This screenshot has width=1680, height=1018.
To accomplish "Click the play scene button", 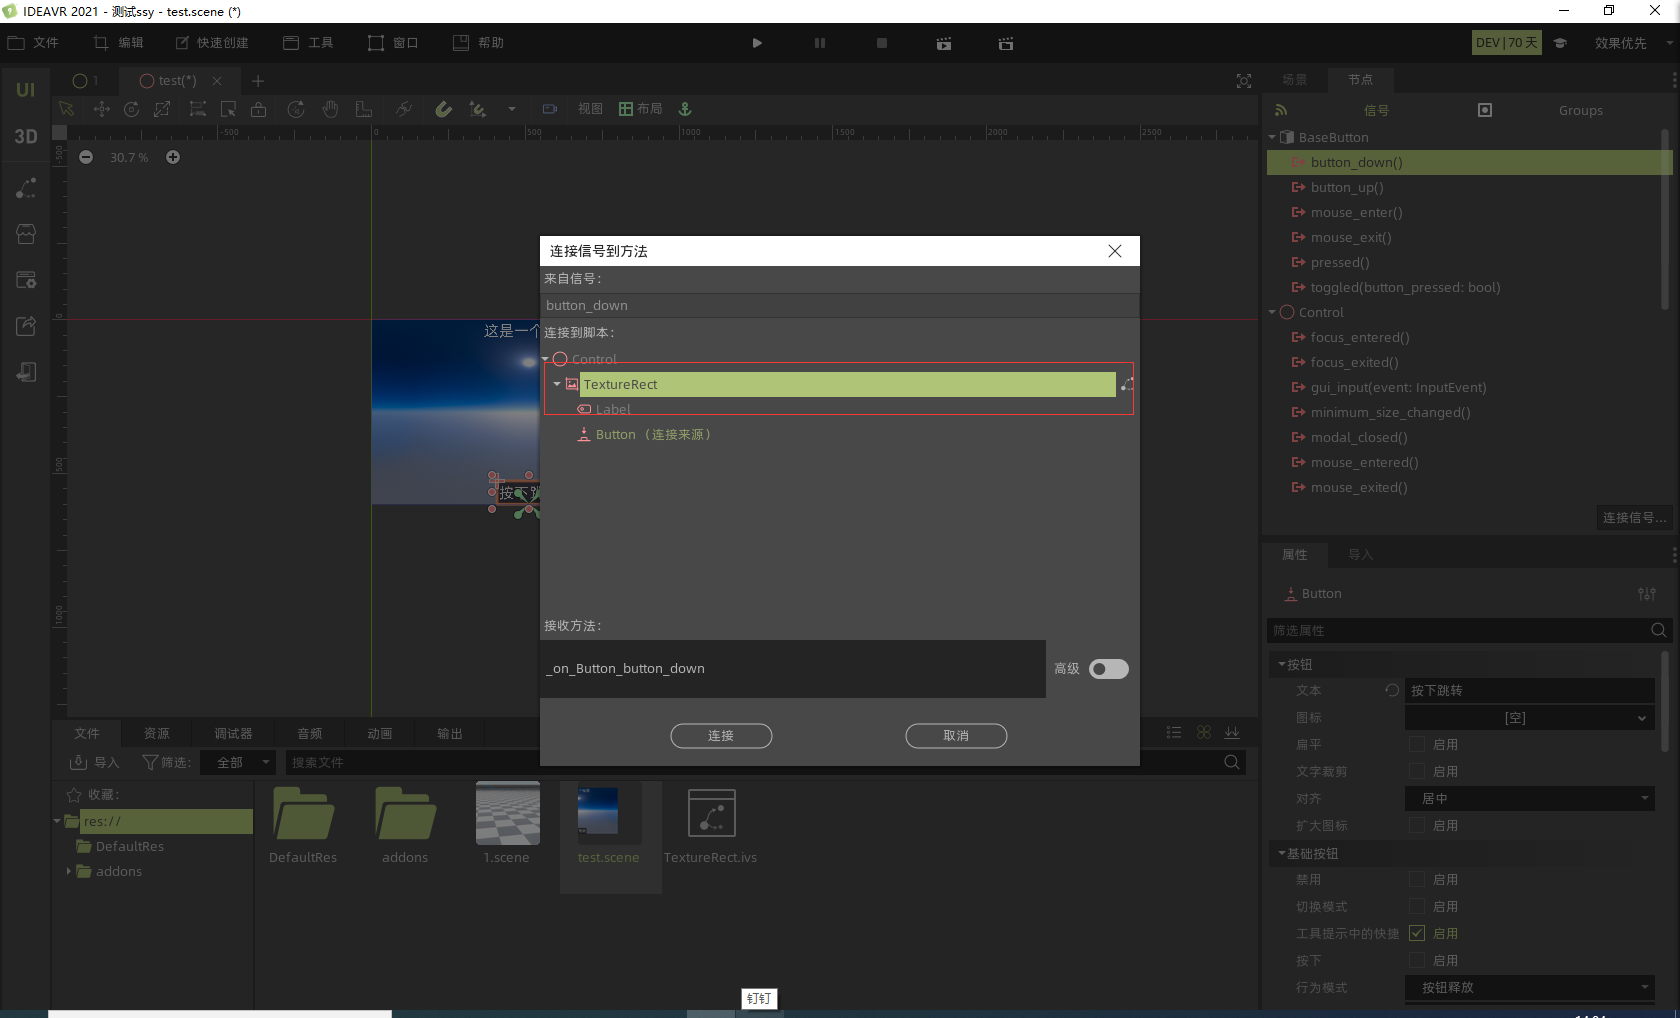I will (x=757, y=43).
